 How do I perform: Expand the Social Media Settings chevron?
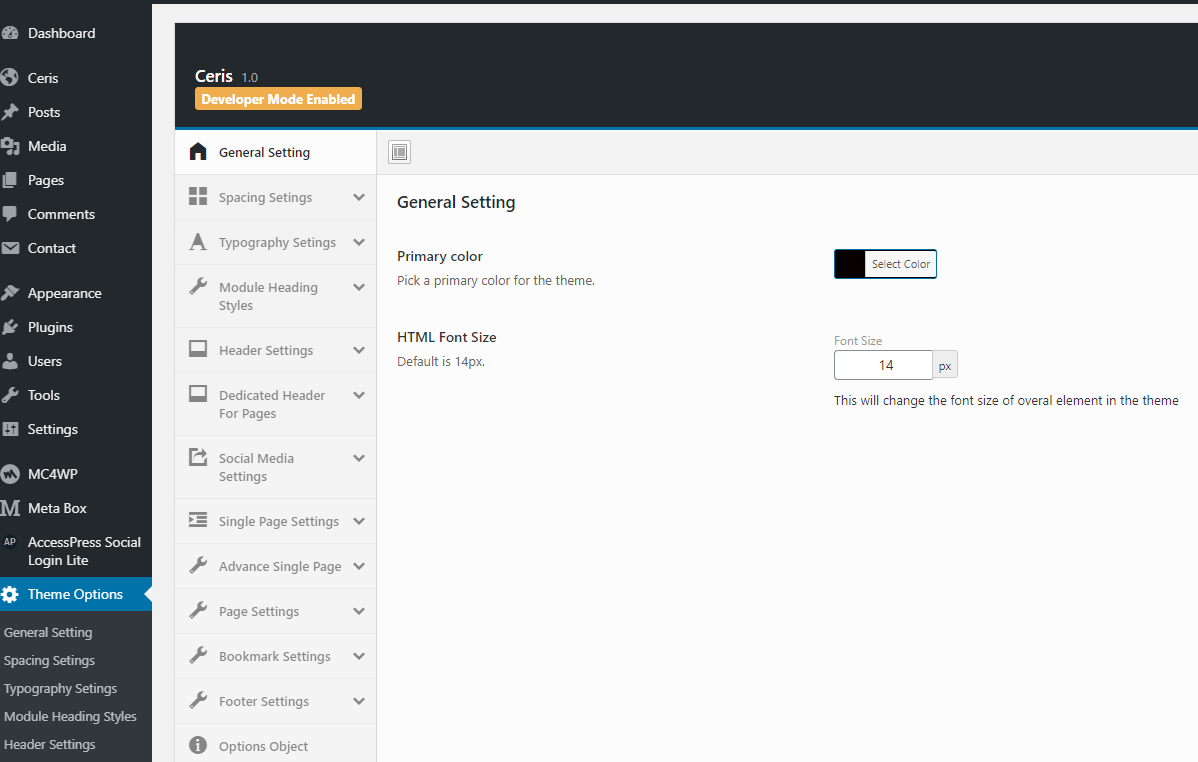click(358, 458)
